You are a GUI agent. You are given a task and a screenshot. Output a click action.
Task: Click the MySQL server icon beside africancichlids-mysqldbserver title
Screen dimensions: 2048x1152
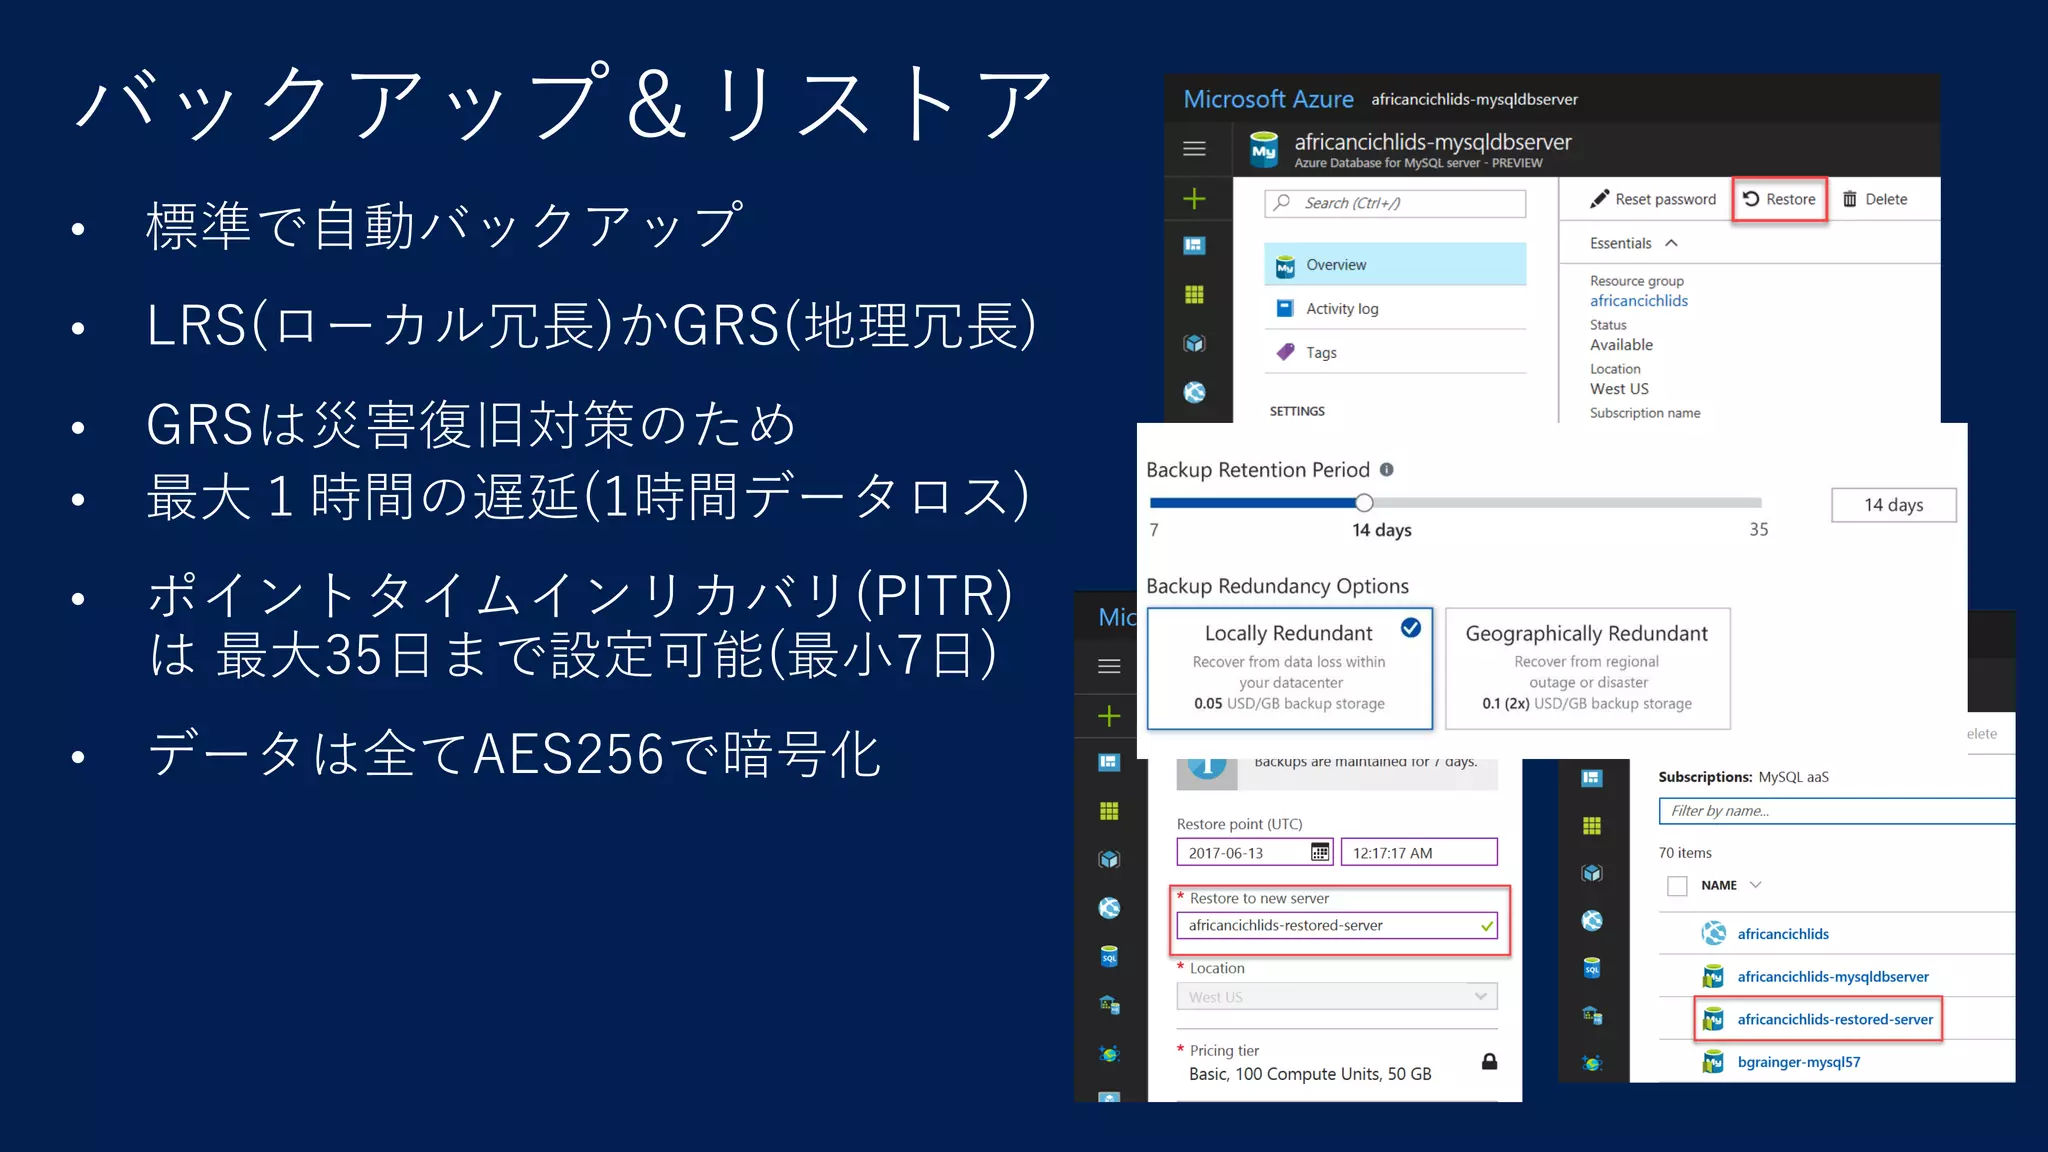[x=1264, y=150]
